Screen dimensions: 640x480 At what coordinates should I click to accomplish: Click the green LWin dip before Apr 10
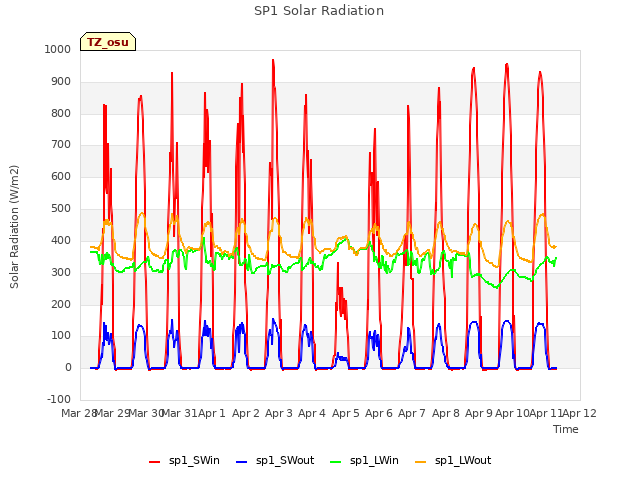pos(496,287)
